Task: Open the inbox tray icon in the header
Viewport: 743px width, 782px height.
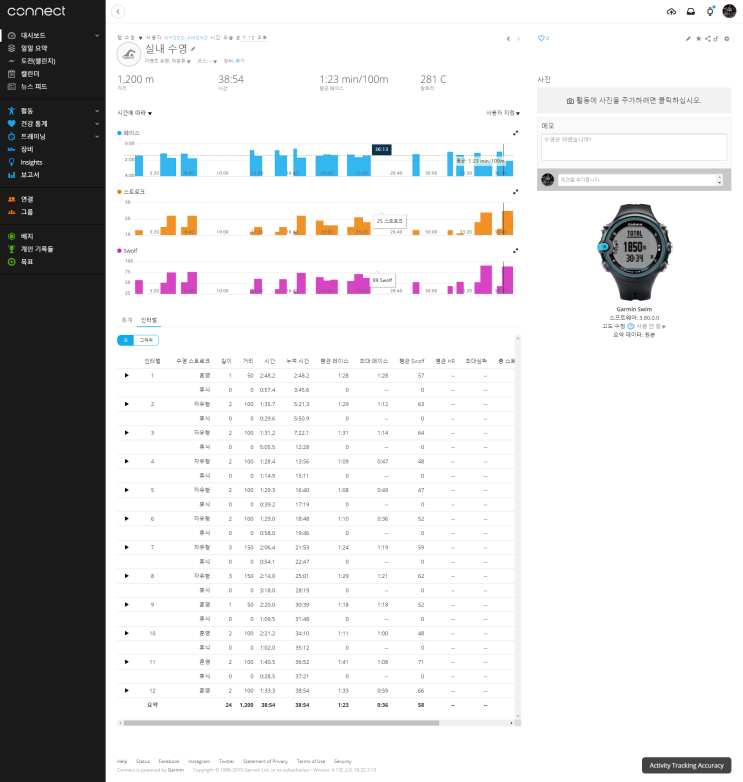Action: pyautogui.click(x=691, y=11)
